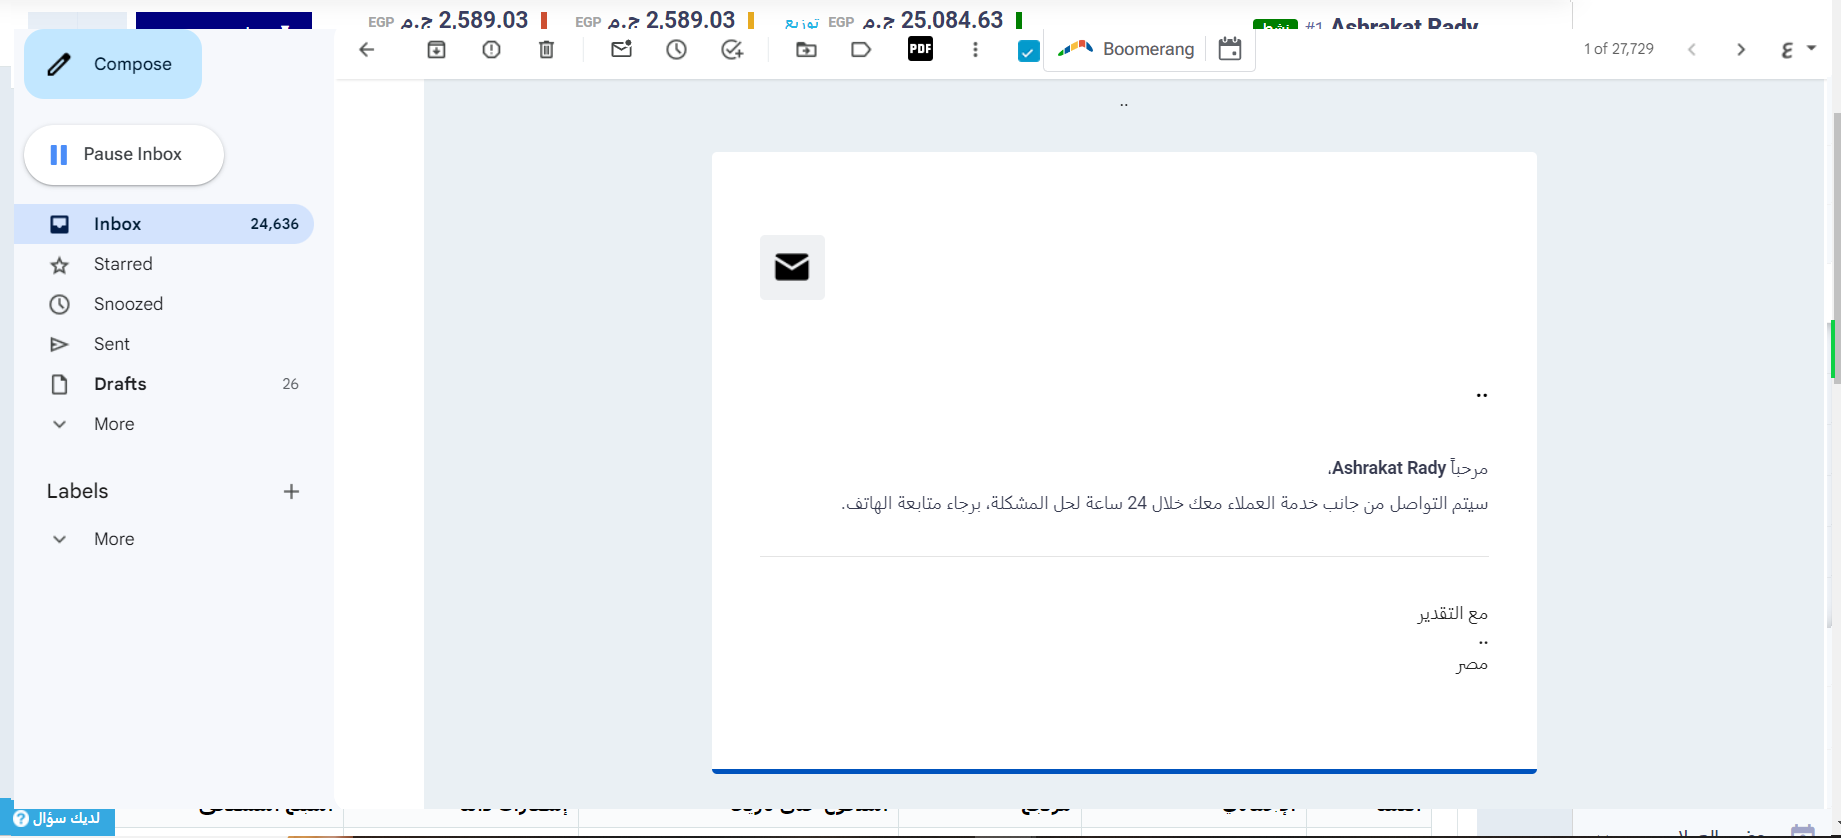Click the Boomerang button
Image resolution: width=1841 pixels, height=838 pixels.
pyautogui.click(x=1127, y=49)
